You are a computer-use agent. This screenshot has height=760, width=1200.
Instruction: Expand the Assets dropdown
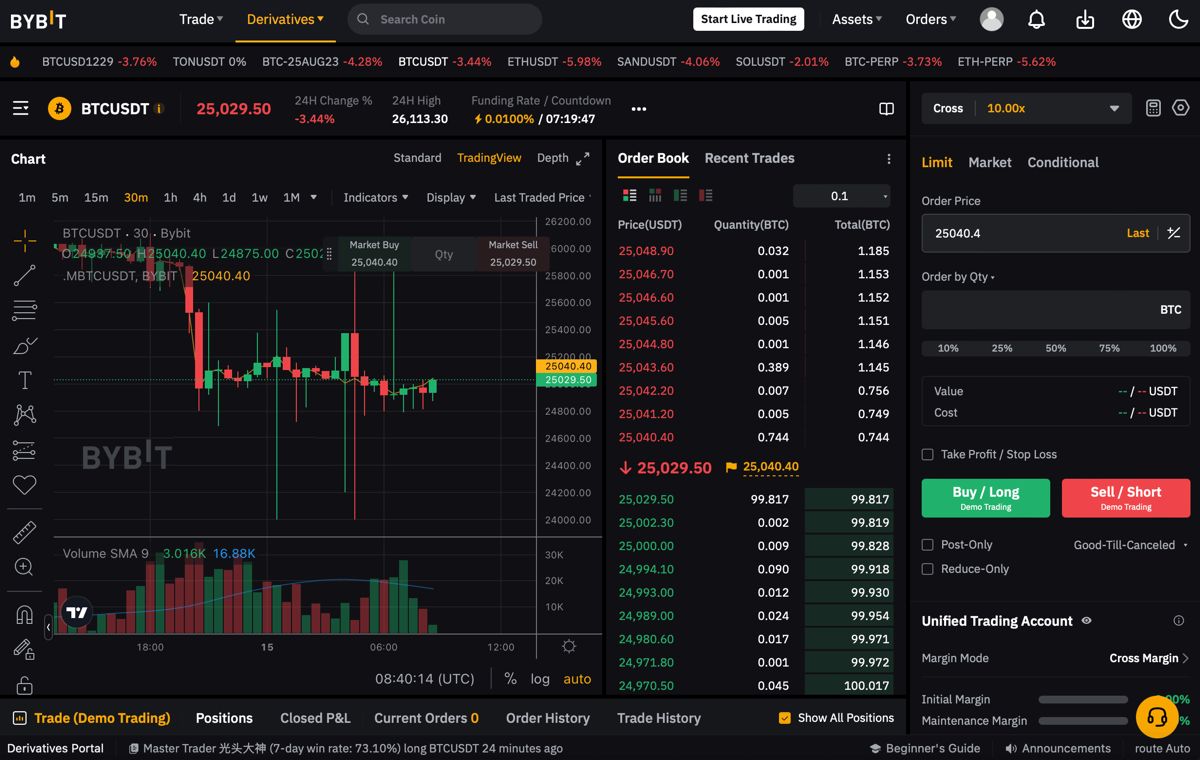857,19
